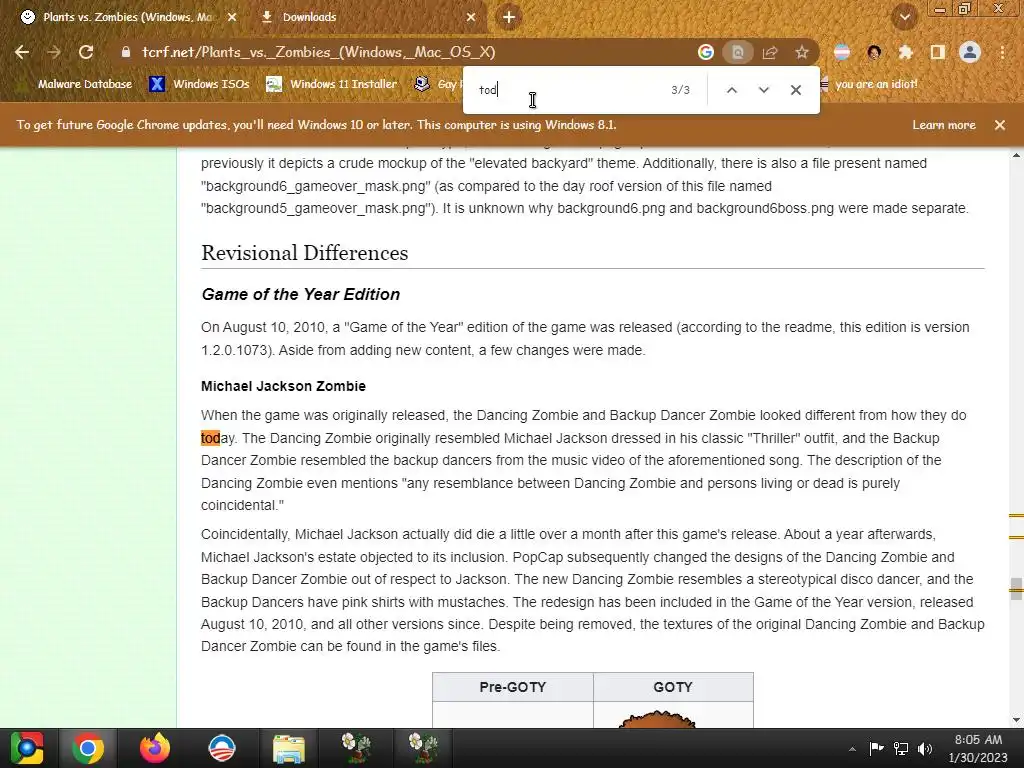1024x768 pixels.
Task: Click the extension icon with character face
Action: click(874, 52)
